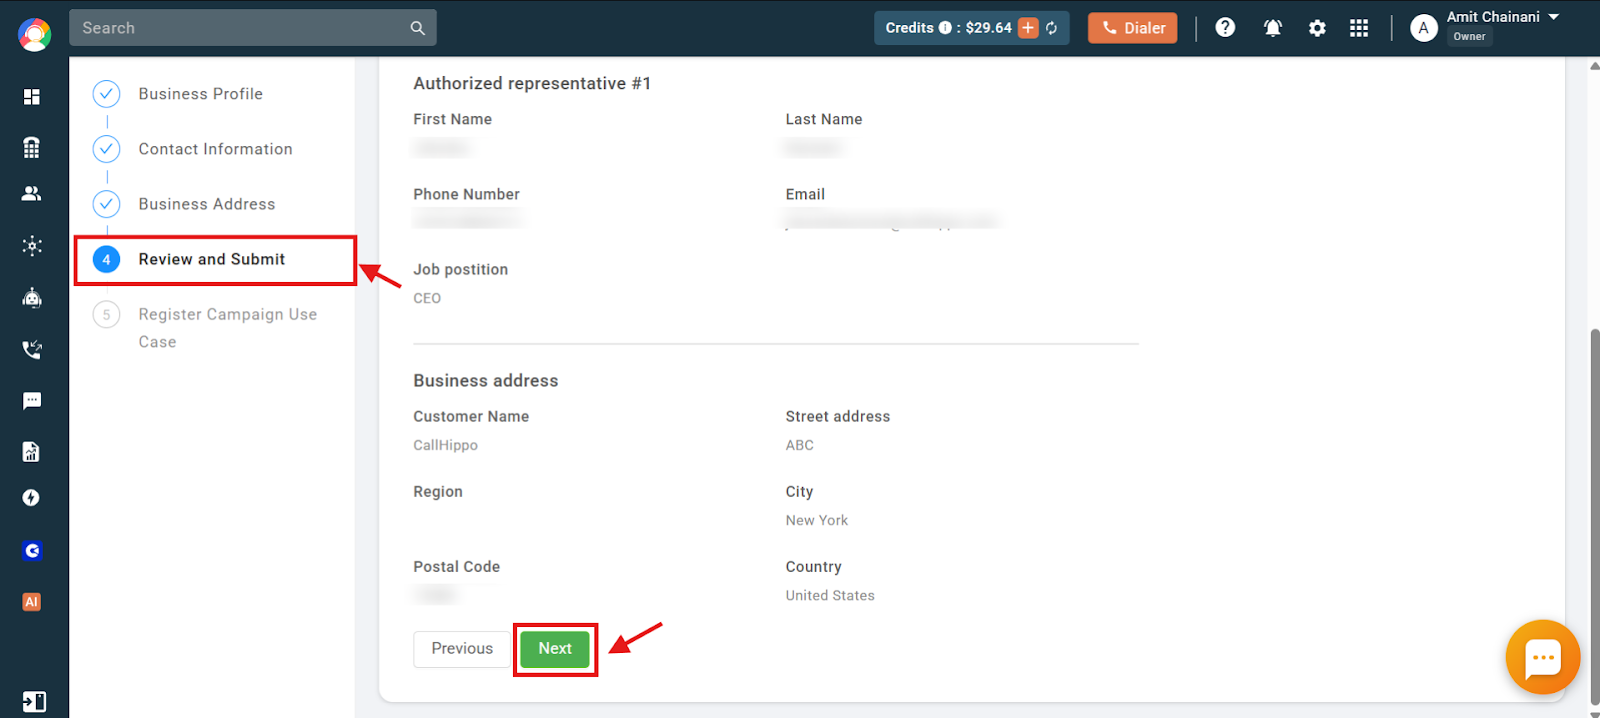Open the dashboard grid icon in sidebar

[32, 97]
